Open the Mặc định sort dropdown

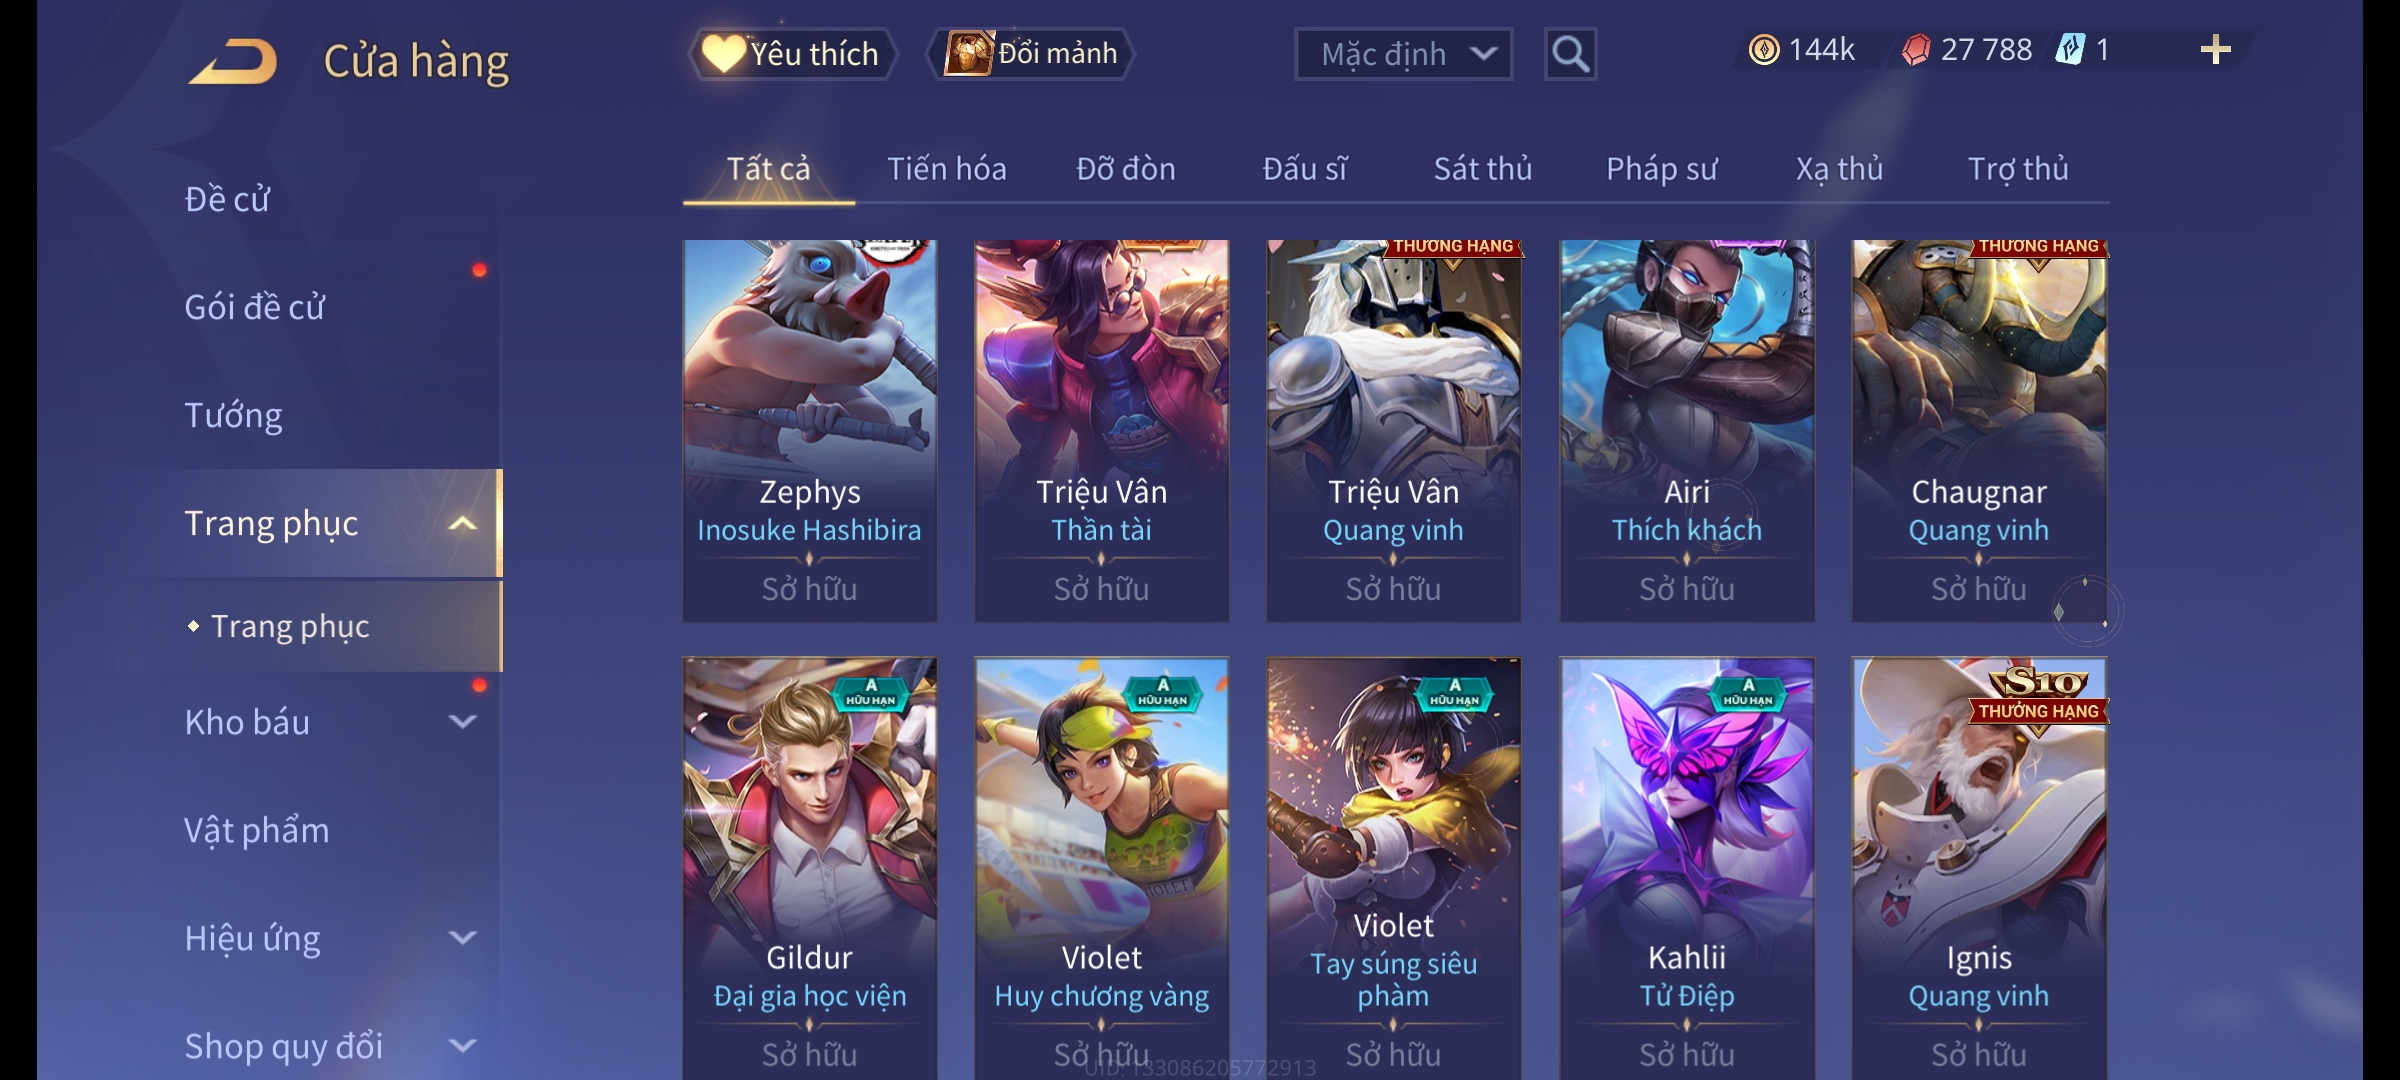pos(1403,54)
